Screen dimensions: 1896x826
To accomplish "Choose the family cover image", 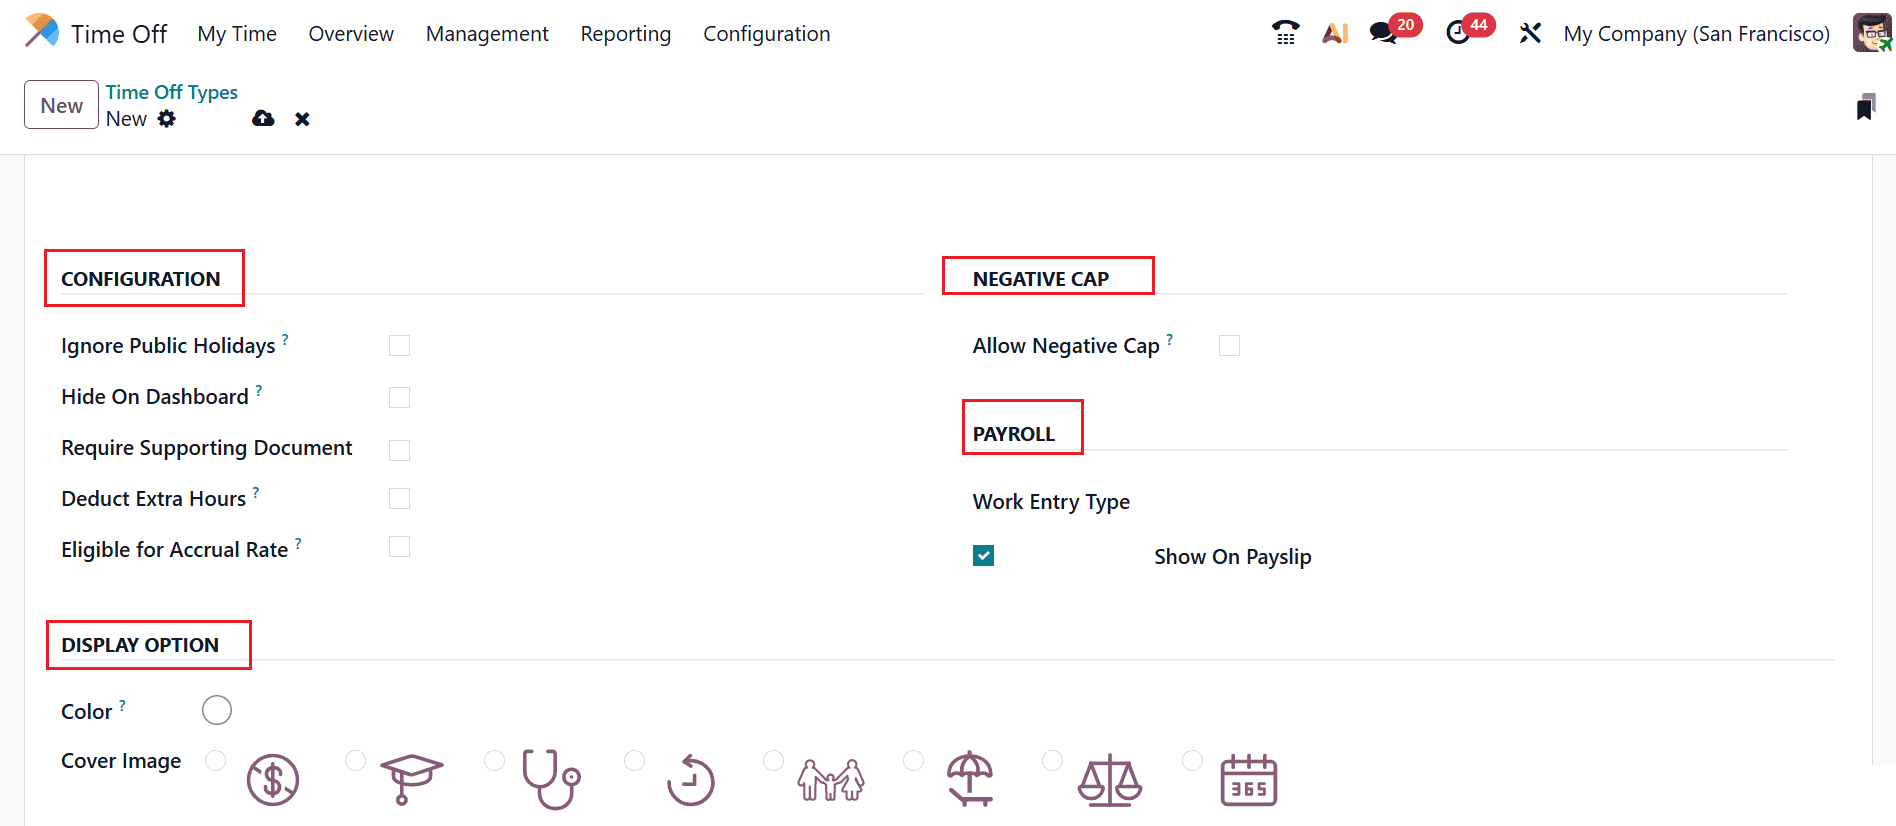I will click(831, 780).
